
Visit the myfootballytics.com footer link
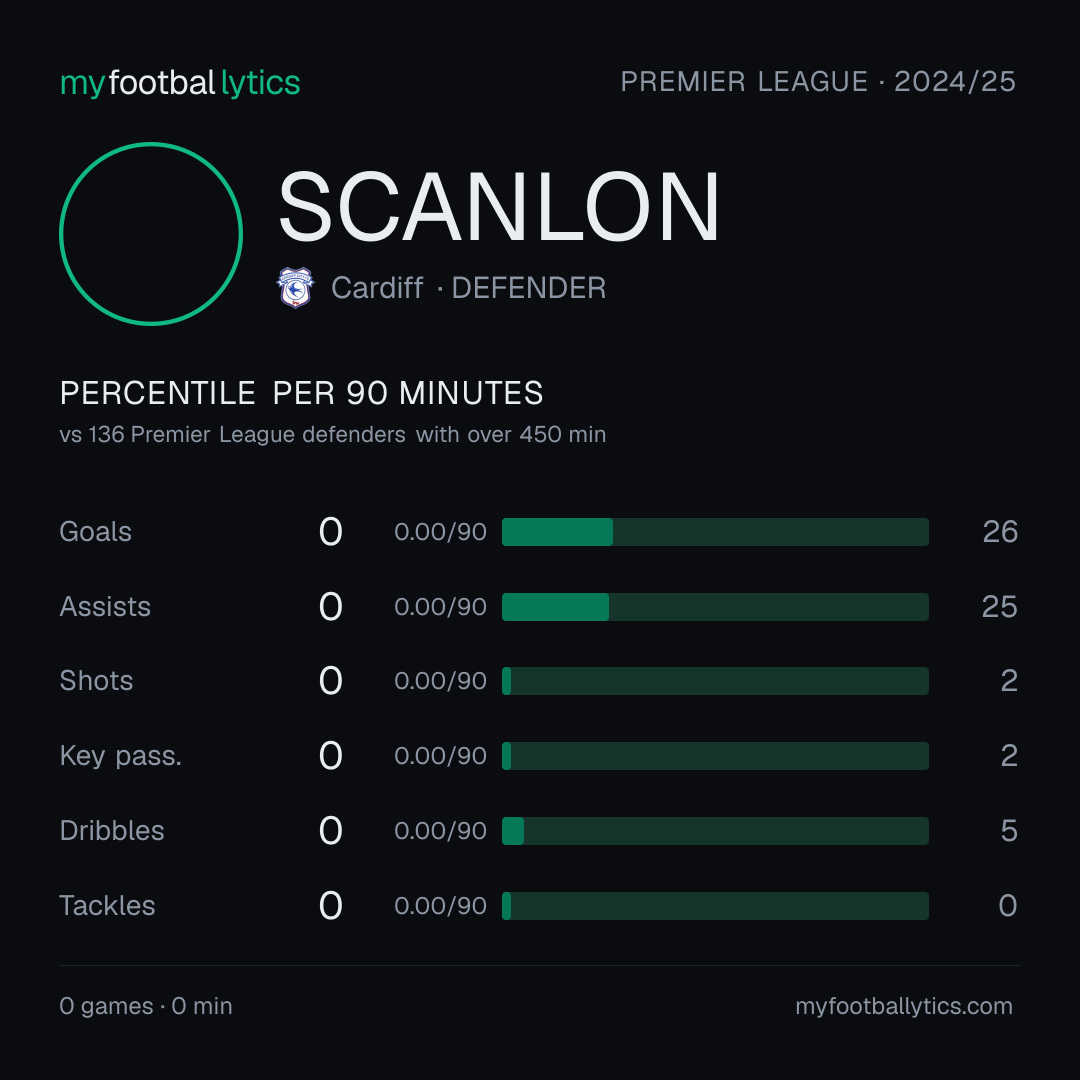coord(904,1006)
